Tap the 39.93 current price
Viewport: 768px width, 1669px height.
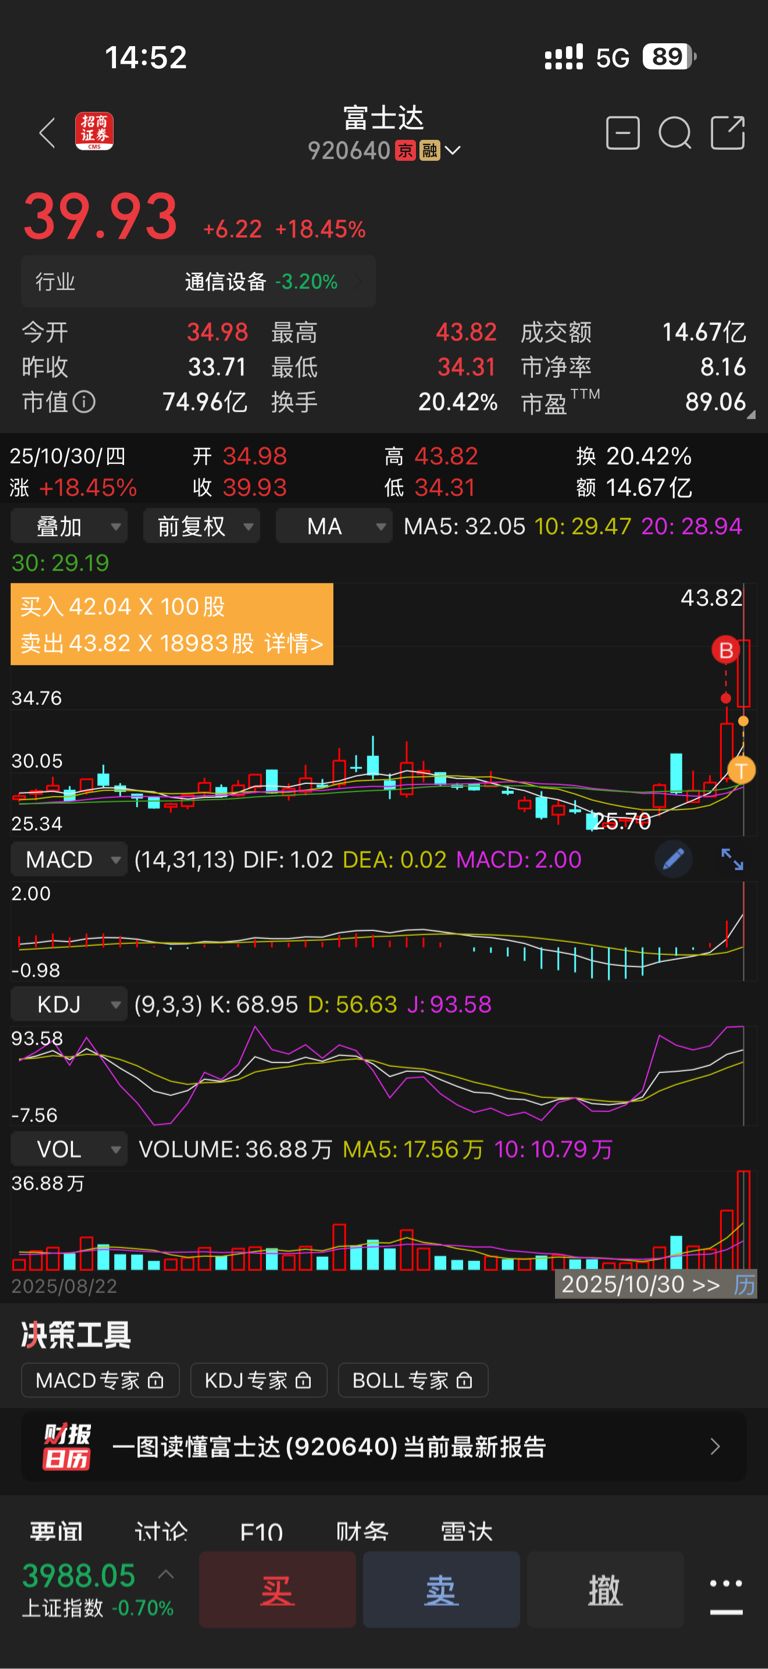tap(100, 216)
